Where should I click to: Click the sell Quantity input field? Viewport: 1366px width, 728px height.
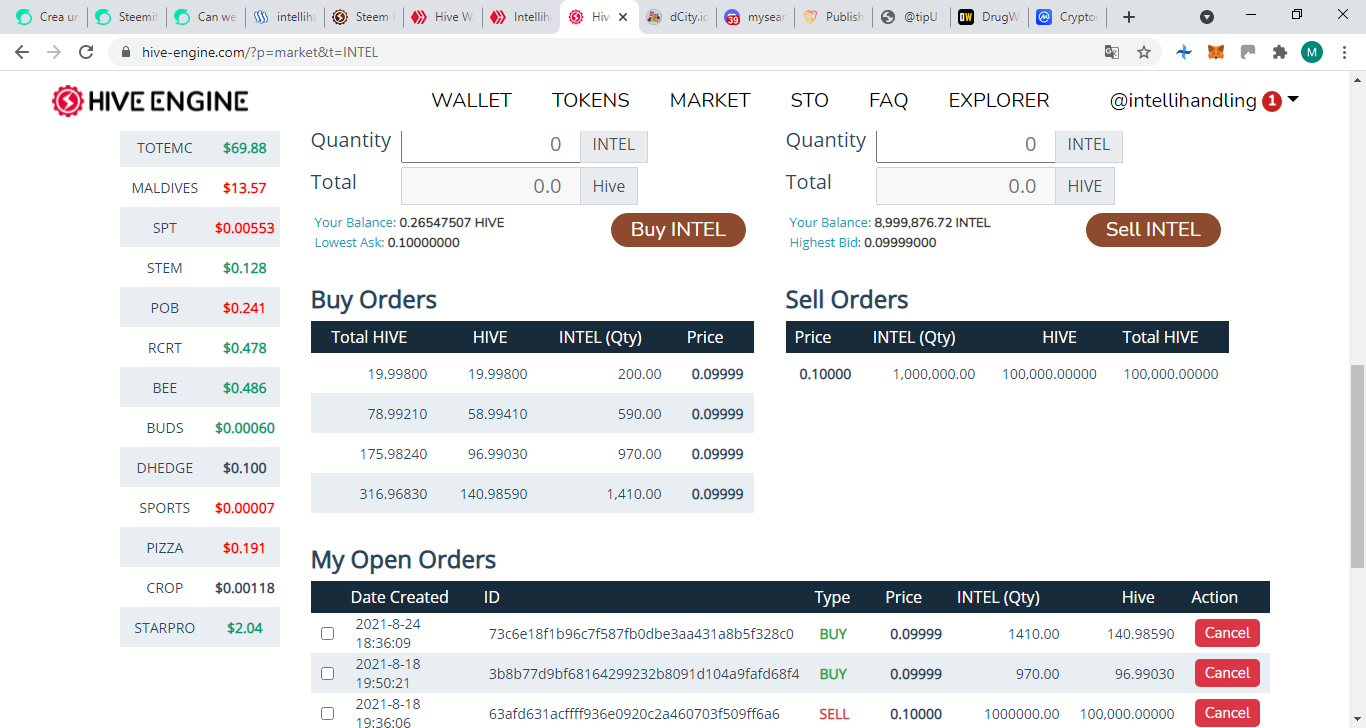click(x=966, y=144)
